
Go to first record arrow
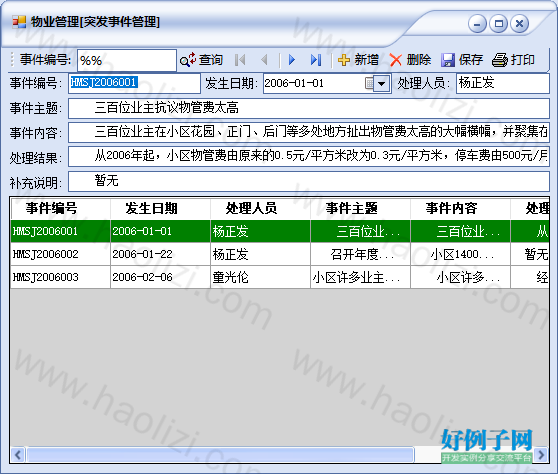pyautogui.click(x=240, y=60)
